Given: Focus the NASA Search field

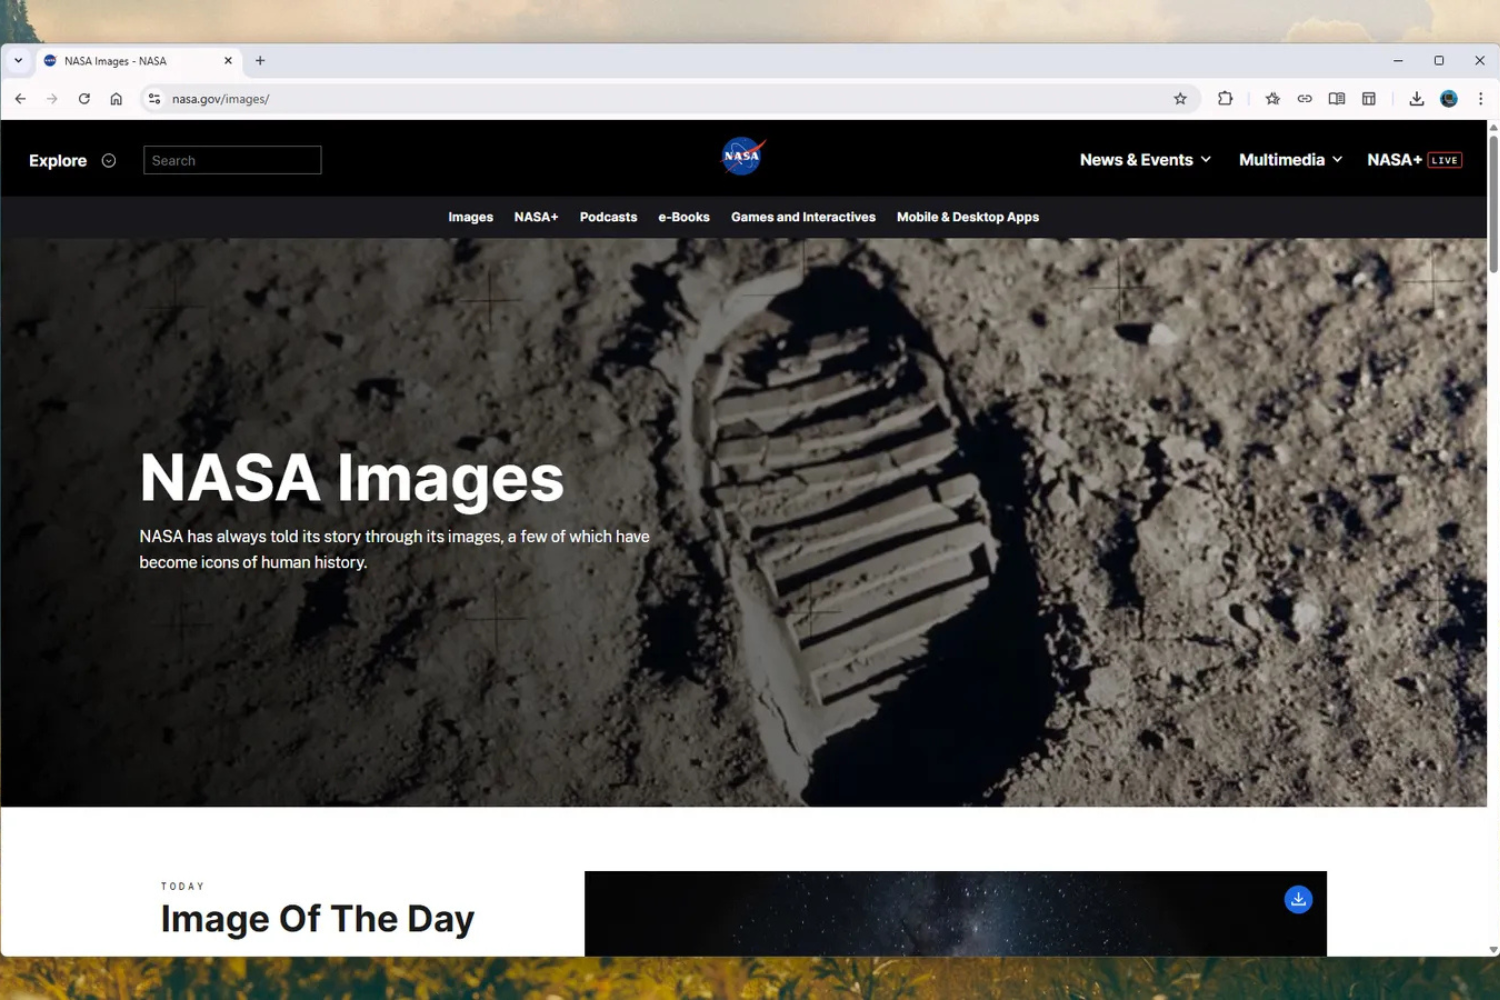Looking at the screenshot, I should click(232, 160).
